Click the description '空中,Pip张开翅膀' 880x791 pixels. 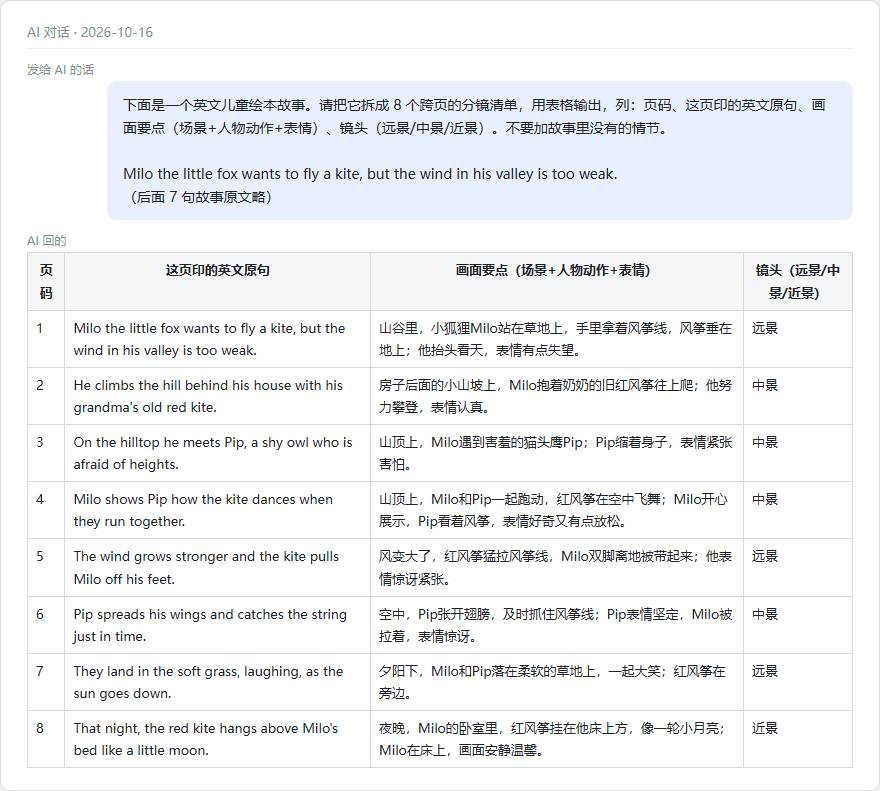point(556,625)
